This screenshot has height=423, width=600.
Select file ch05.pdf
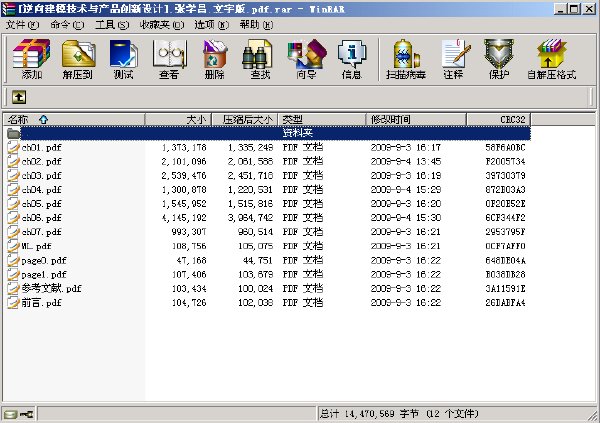tap(41, 204)
